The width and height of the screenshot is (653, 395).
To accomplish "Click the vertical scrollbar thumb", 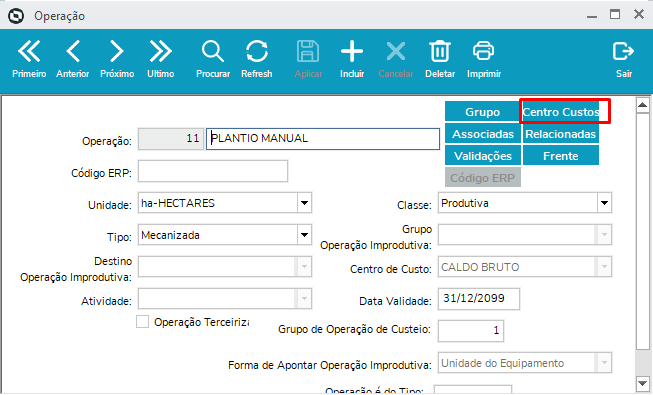I will [643, 231].
